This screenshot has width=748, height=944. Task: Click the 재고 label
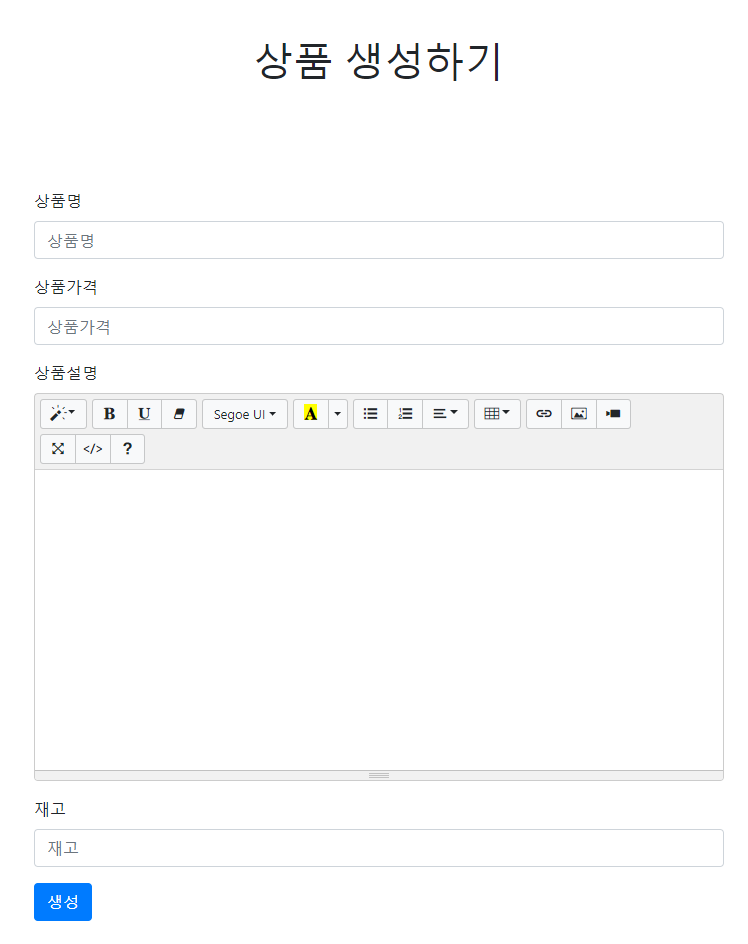pos(50,809)
